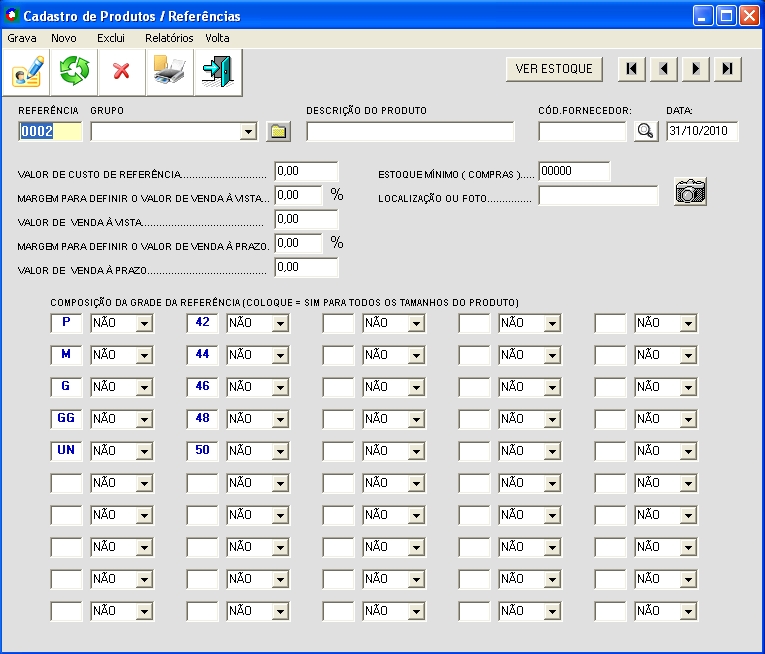
Task: Close the Cadastro de Produtos window
Action: coord(749,16)
